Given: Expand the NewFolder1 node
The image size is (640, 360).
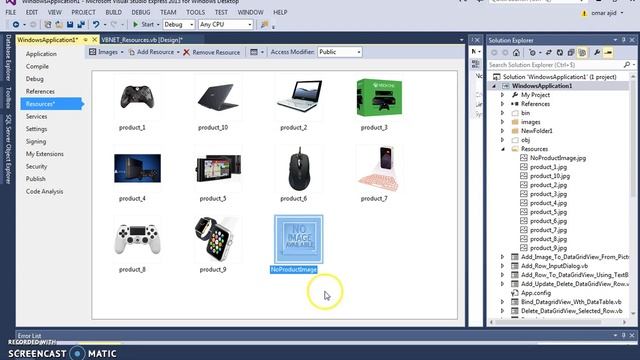Looking at the screenshot, I should tap(502, 131).
